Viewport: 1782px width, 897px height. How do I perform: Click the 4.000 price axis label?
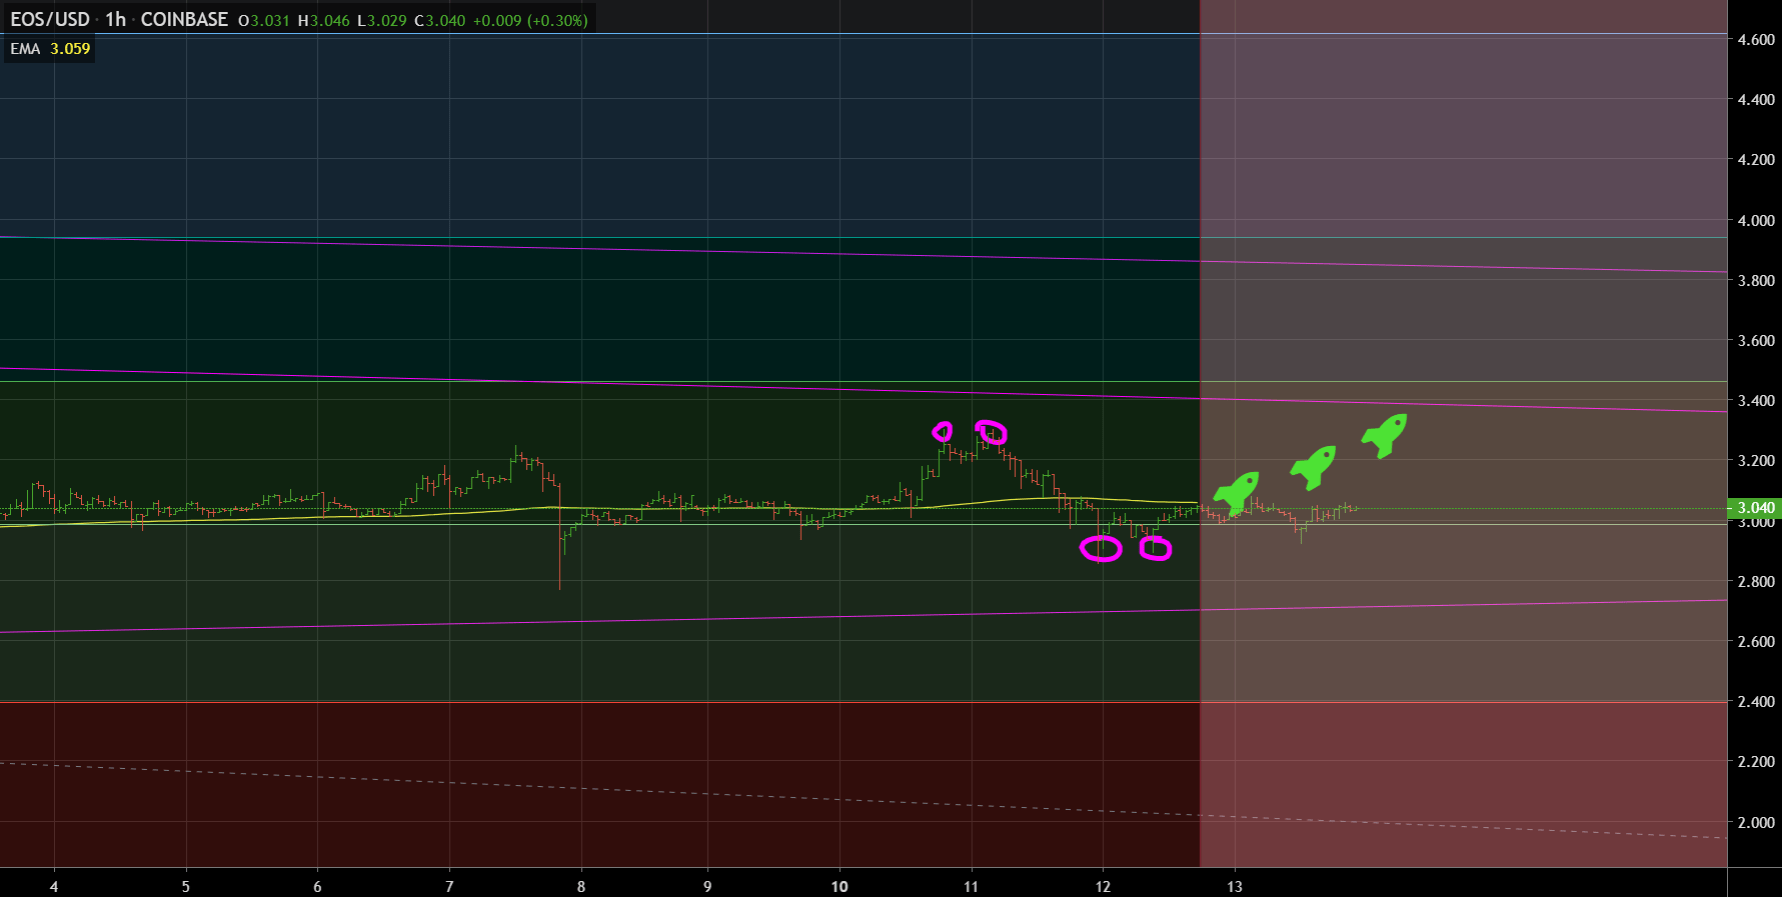pyautogui.click(x=1757, y=221)
